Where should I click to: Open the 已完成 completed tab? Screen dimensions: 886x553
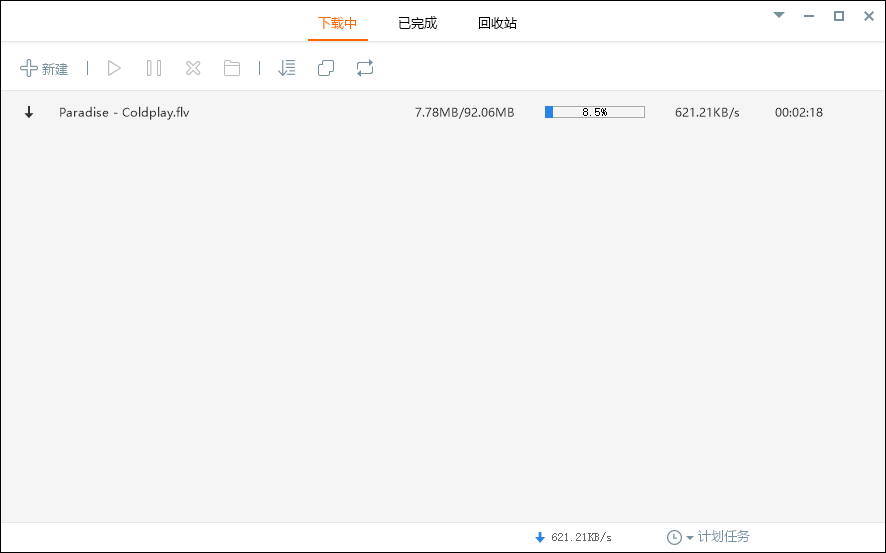417,23
